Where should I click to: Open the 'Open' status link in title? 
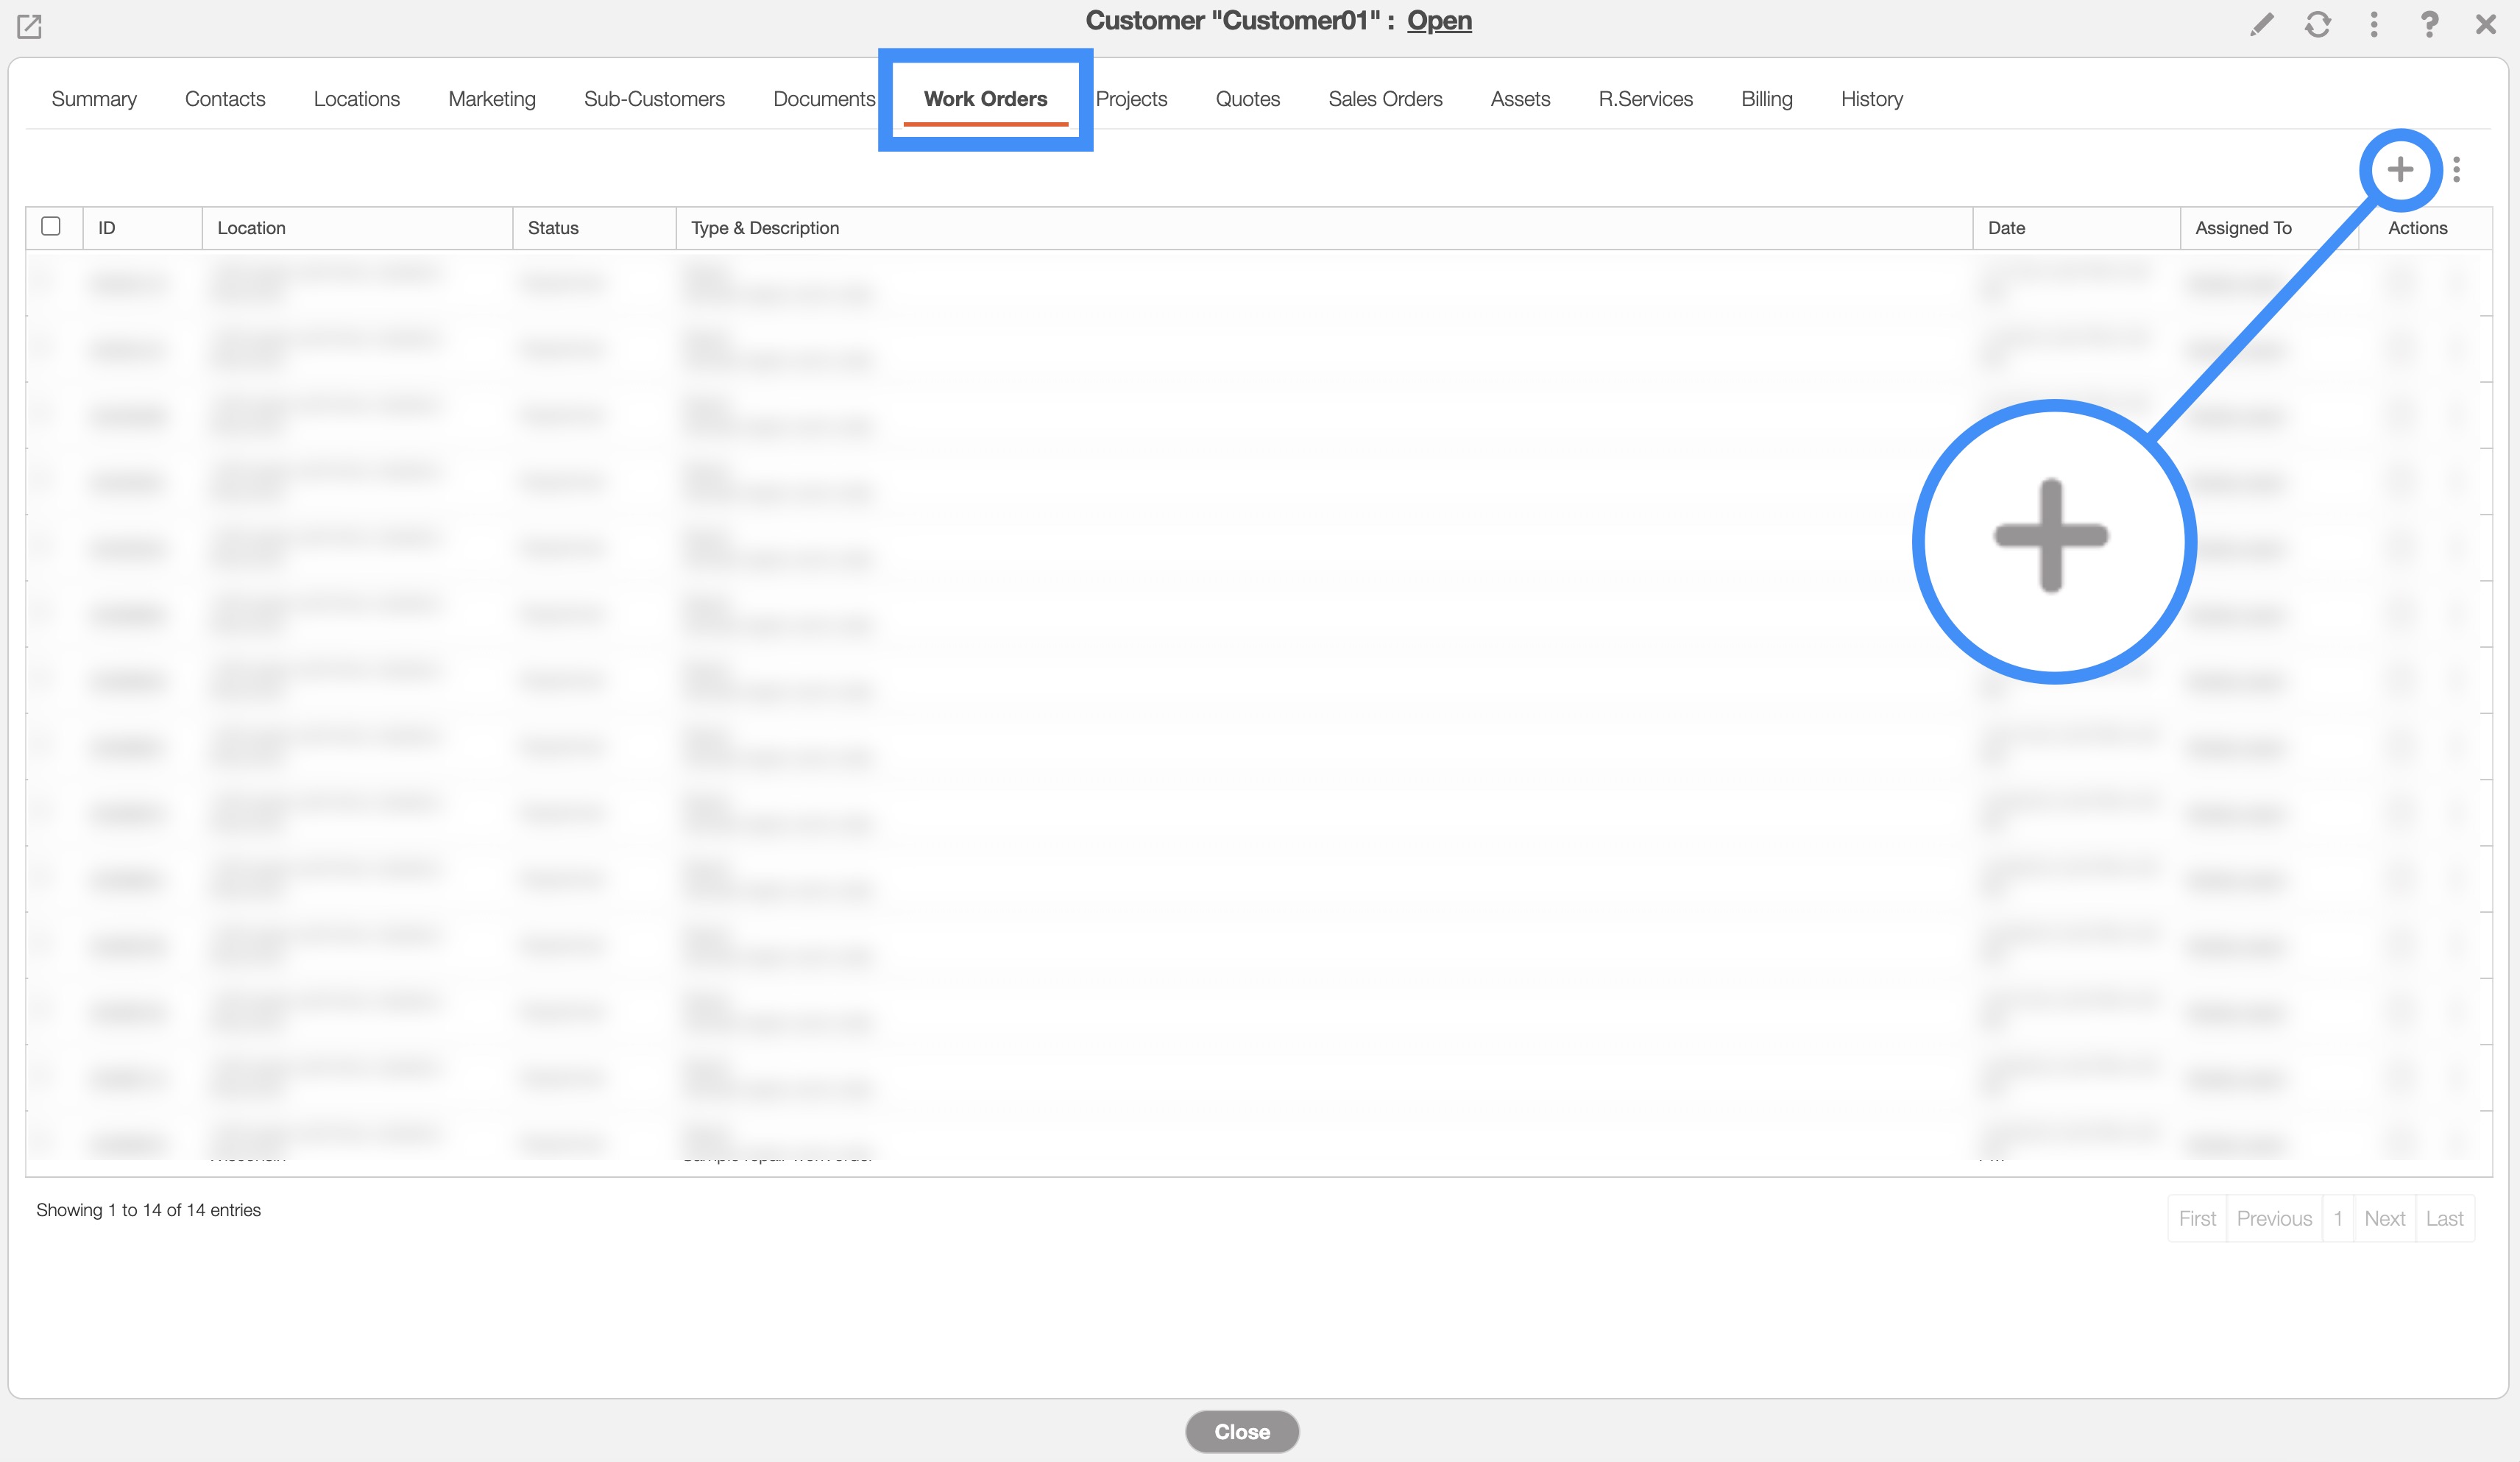click(x=1439, y=21)
